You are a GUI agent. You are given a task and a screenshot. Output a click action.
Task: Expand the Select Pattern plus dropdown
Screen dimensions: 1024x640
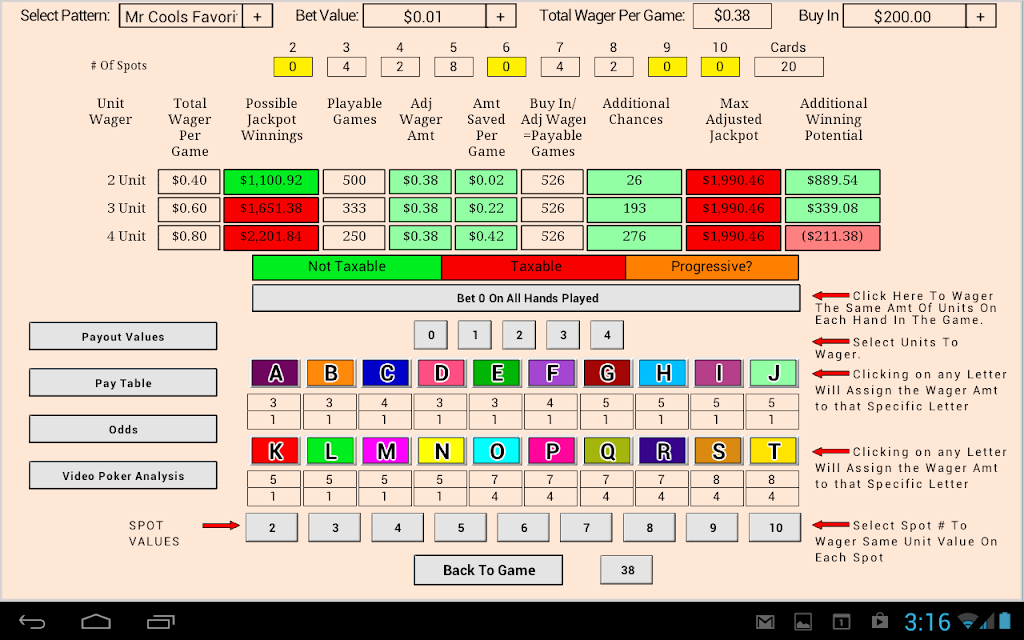257,16
